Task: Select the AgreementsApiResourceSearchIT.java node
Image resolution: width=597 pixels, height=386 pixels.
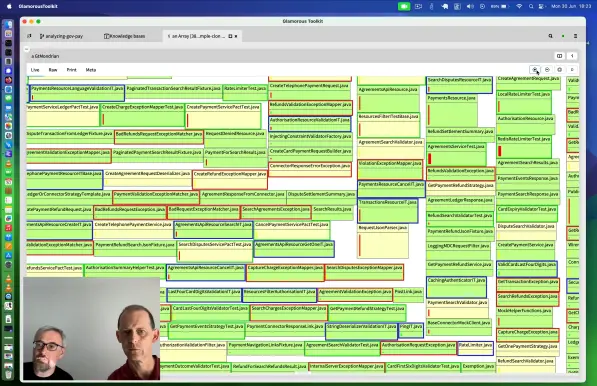Action: tap(213, 230)
